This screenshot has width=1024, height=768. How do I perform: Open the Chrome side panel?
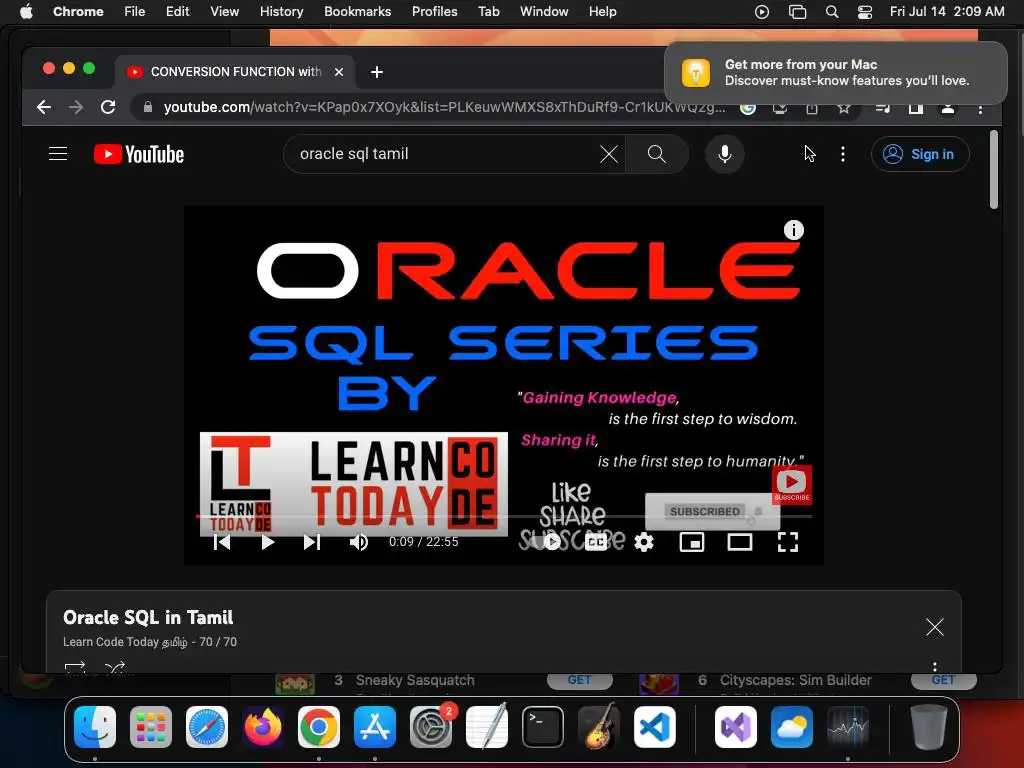click(916, 108)
